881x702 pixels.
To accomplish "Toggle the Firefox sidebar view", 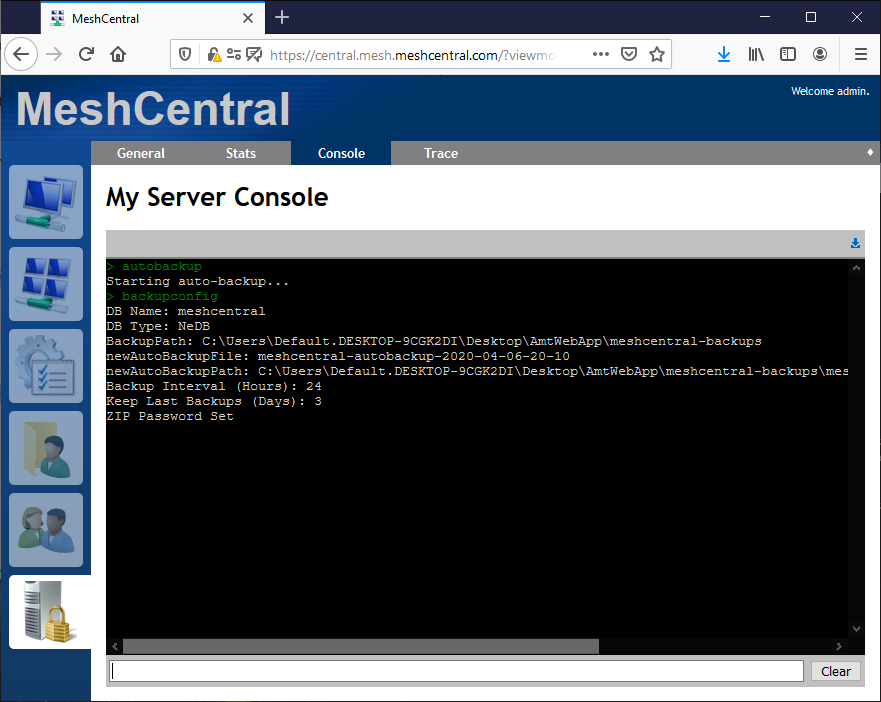I will tap(788, 55).
